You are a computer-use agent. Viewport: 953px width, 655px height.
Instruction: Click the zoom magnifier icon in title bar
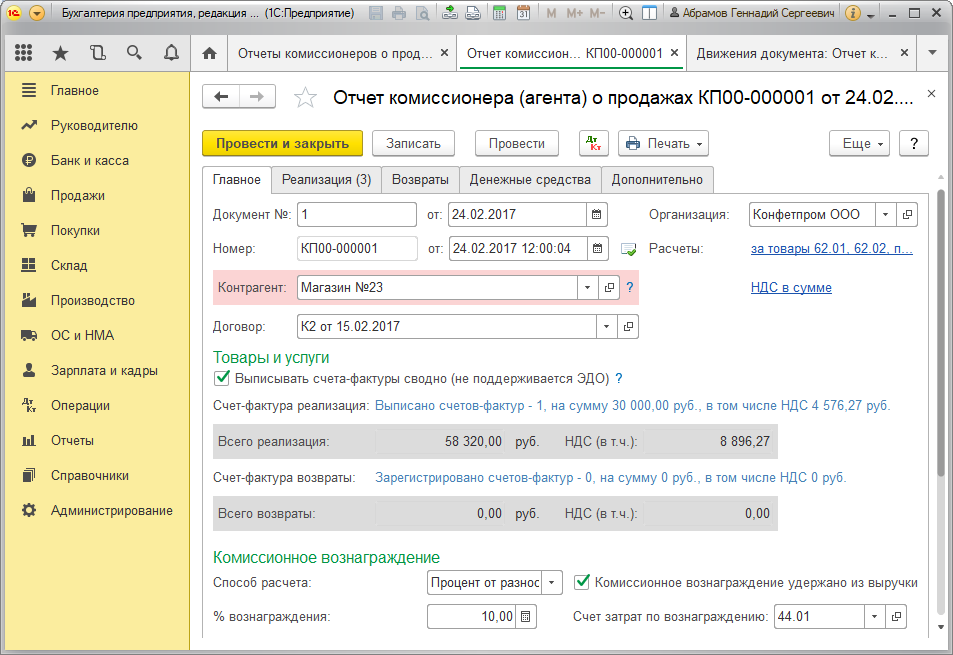coord(625,13)
